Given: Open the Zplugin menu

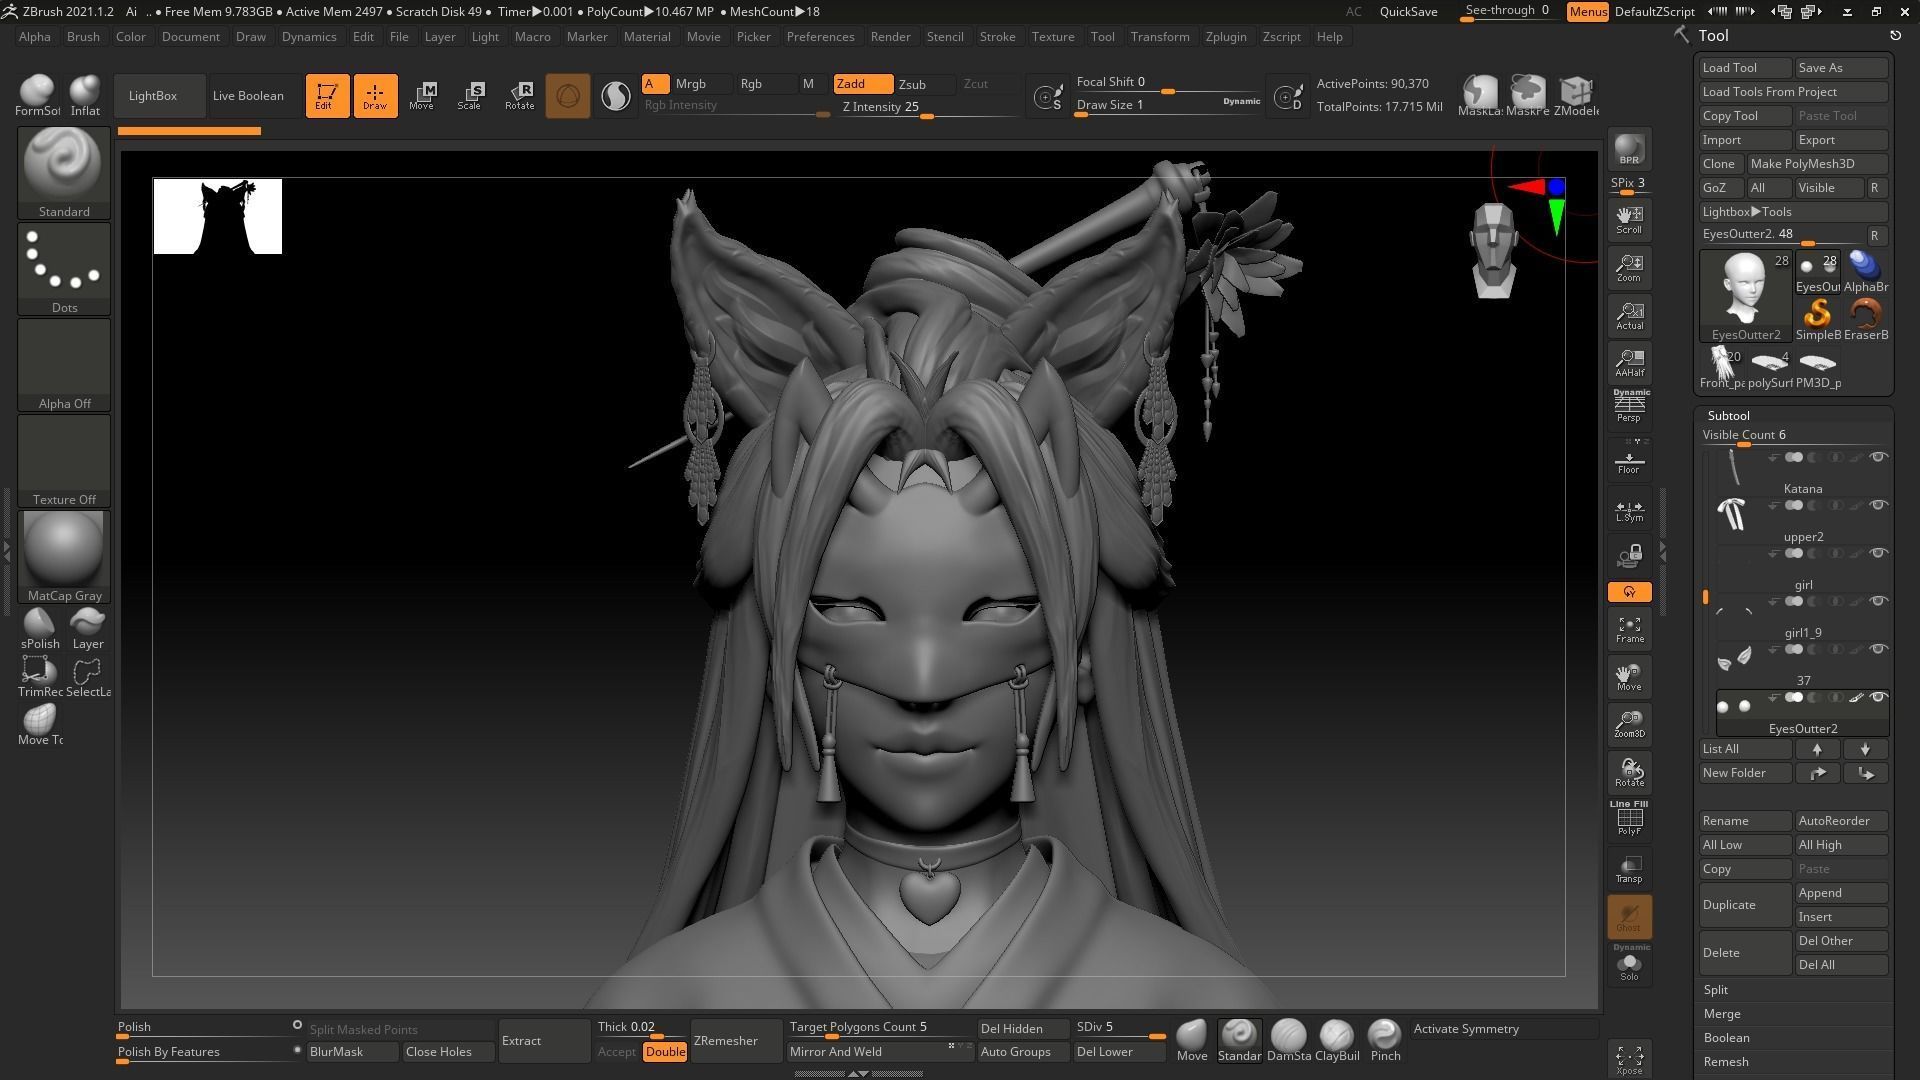Looking at the screenshot, I should click(1226, 37).
